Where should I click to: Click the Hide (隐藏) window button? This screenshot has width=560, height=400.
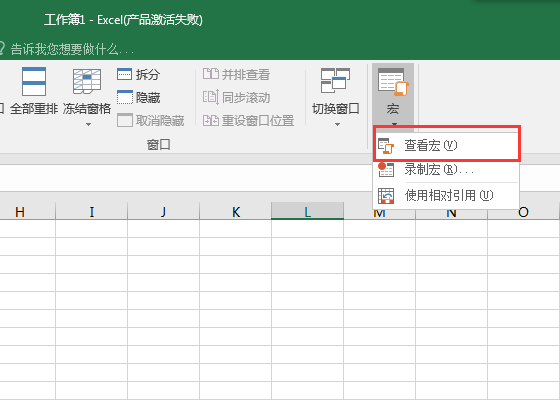[139, 98]
